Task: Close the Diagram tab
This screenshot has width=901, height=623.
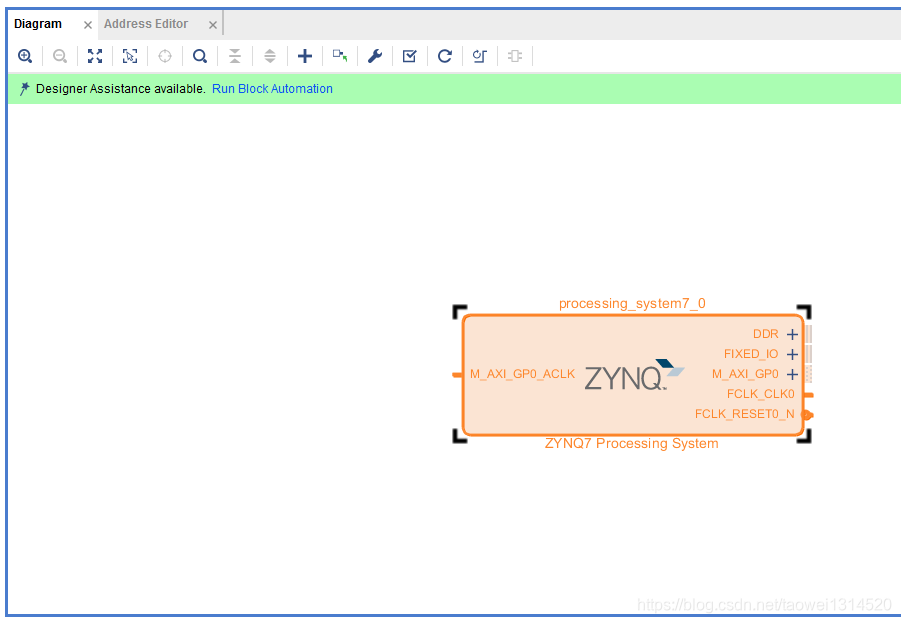Action: [x=88, y=25]
